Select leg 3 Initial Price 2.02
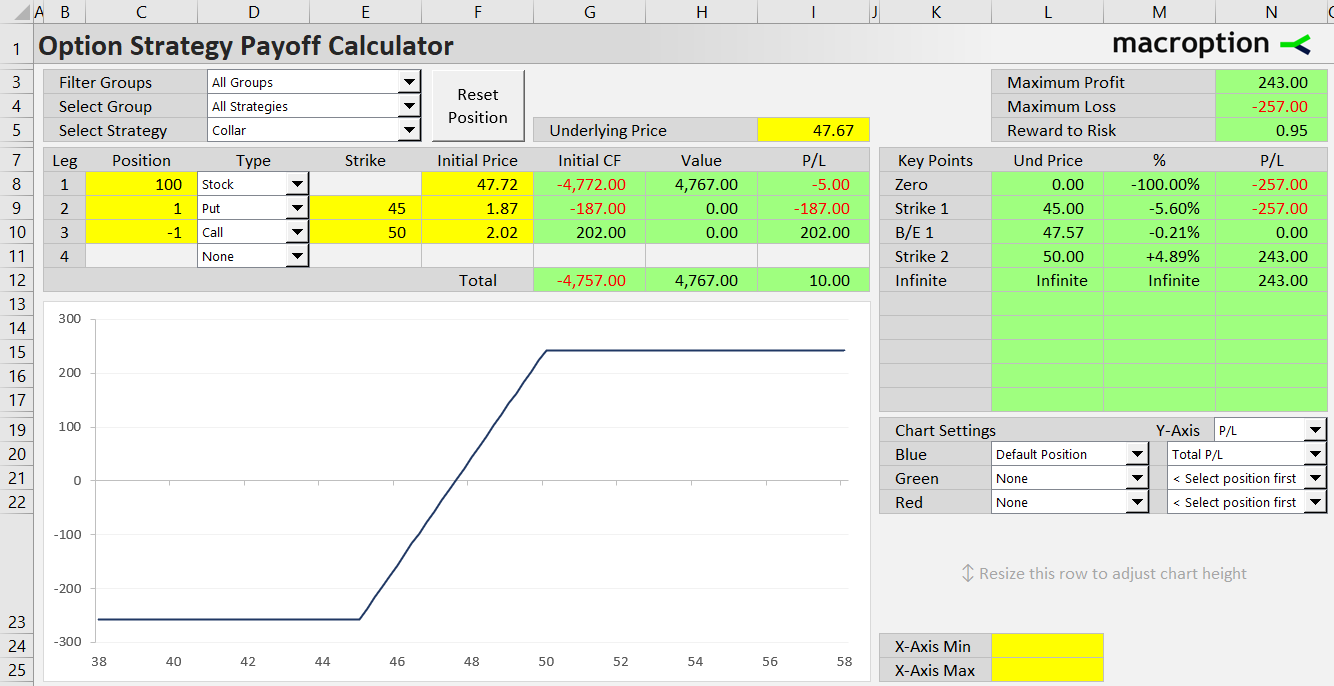 [477, 232]
